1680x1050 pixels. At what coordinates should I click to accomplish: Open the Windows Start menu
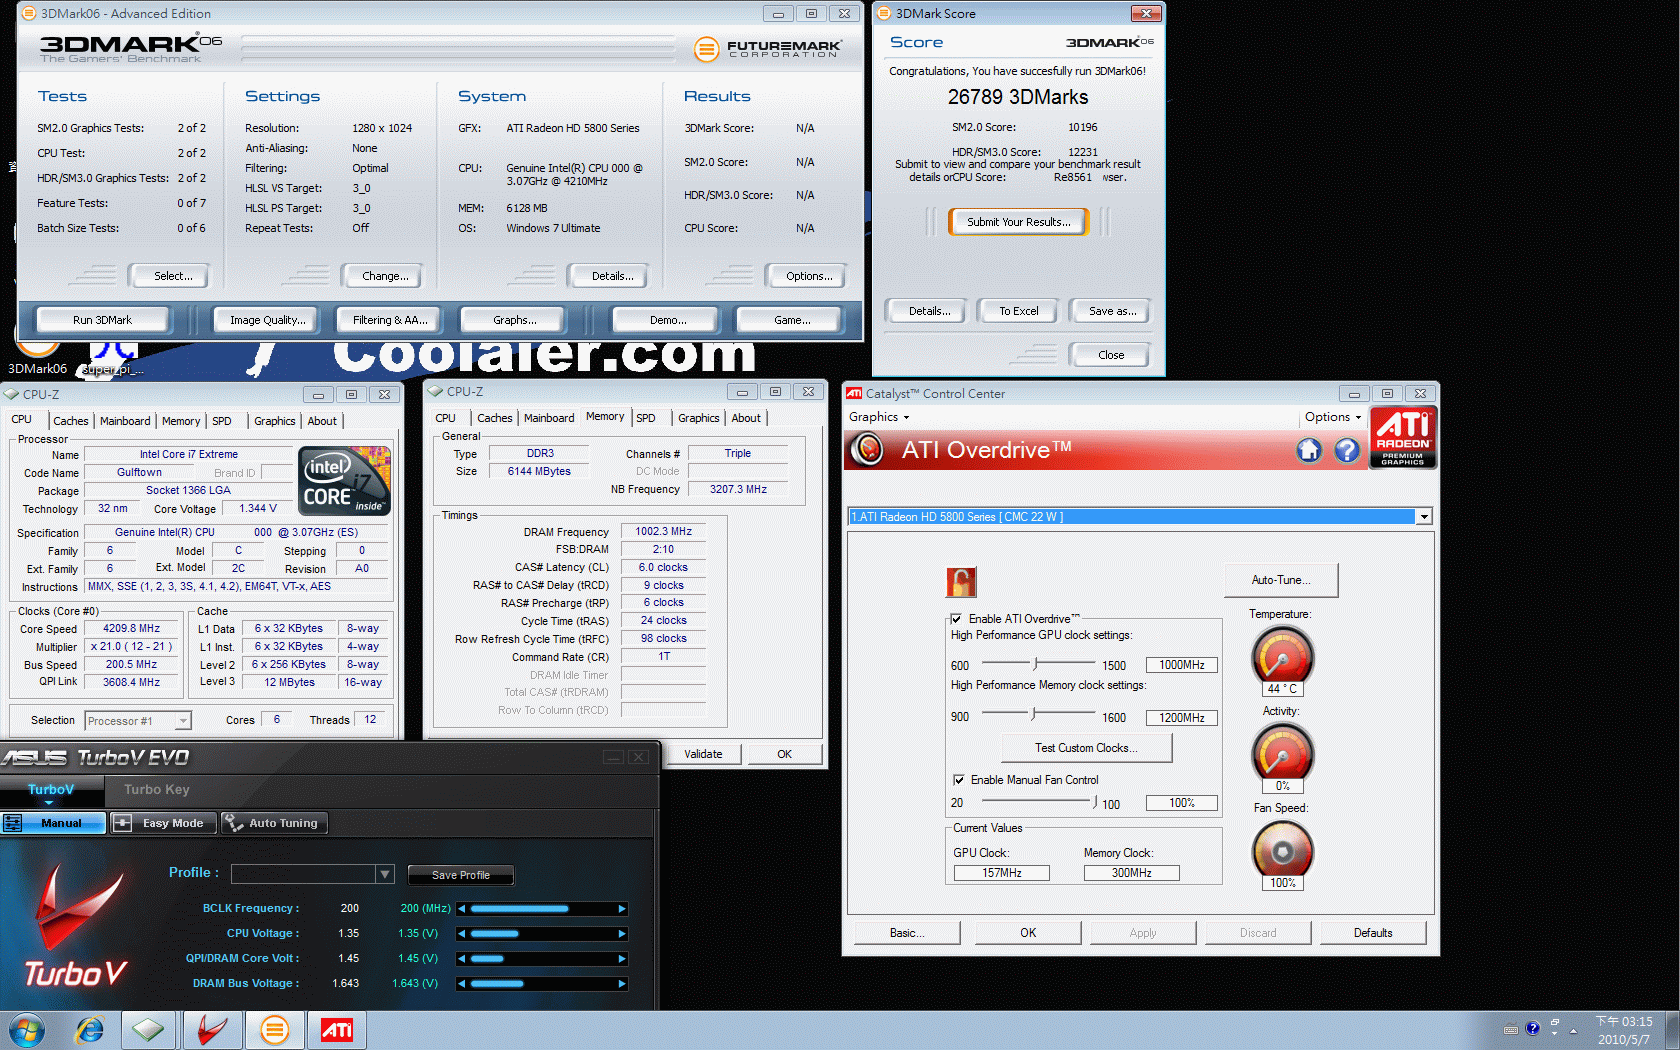[27, 1030]
